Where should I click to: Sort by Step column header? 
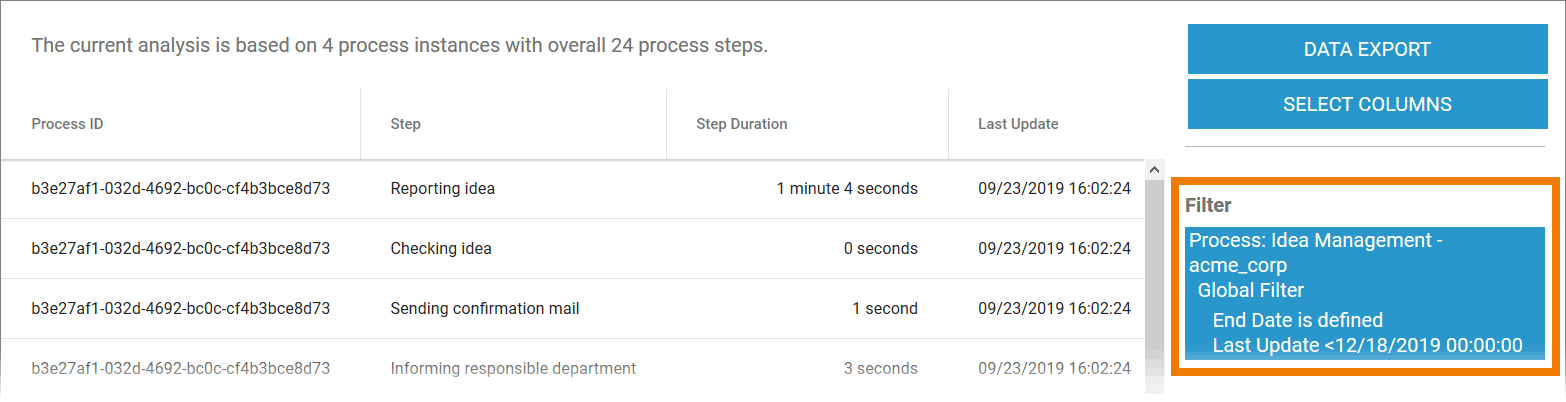click(x=405, y=124)
